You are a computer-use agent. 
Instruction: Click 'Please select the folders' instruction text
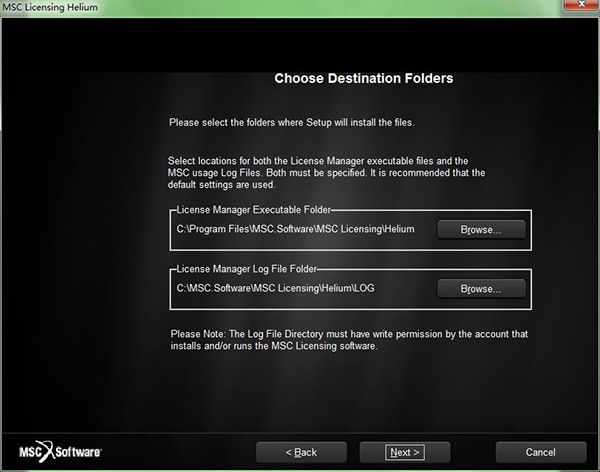[292, 122]
